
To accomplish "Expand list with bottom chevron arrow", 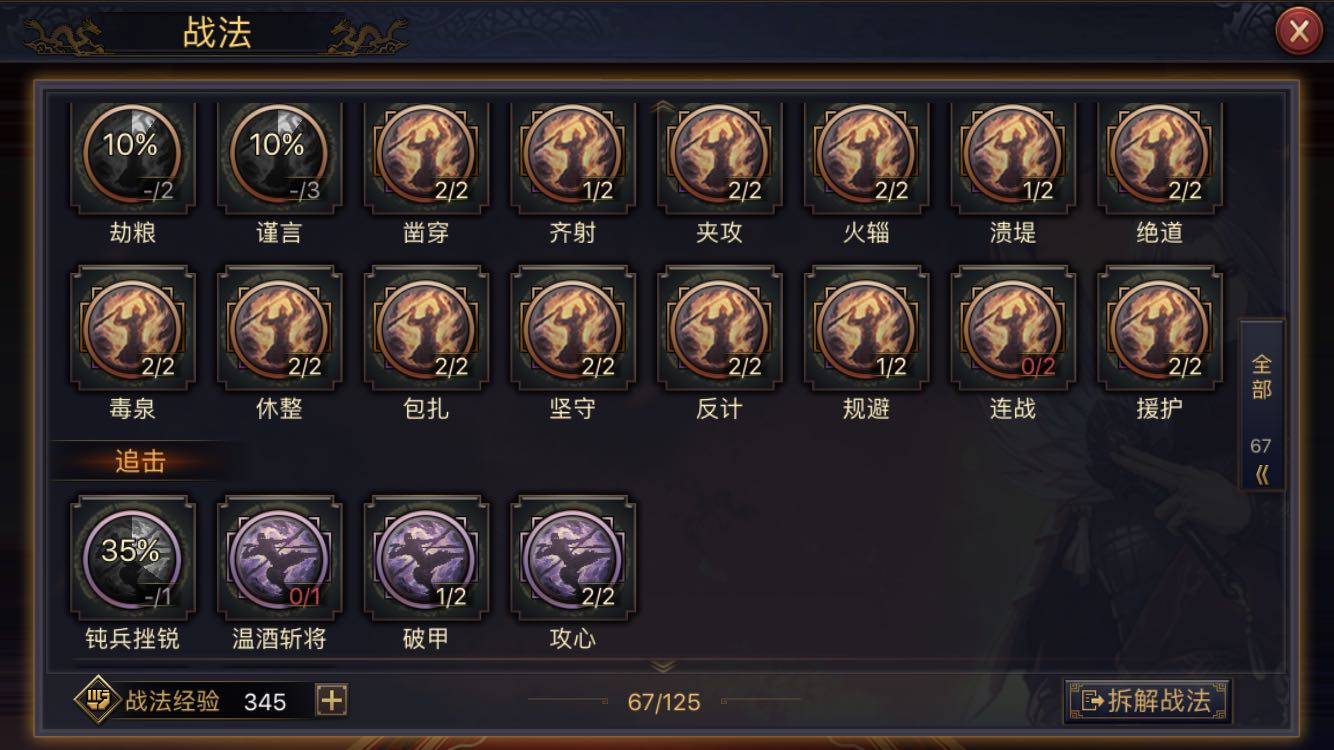I will tap(663, 664).
